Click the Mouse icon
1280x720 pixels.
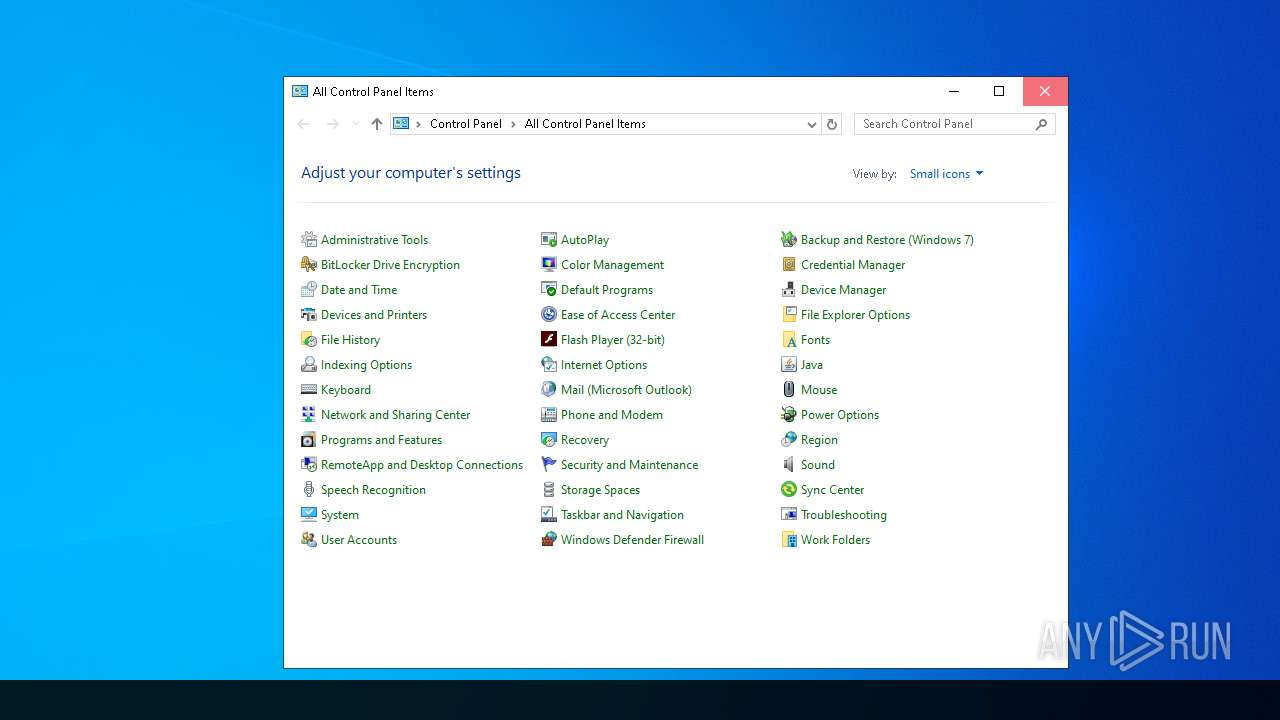pyautogui.click(x=789, y=390)
